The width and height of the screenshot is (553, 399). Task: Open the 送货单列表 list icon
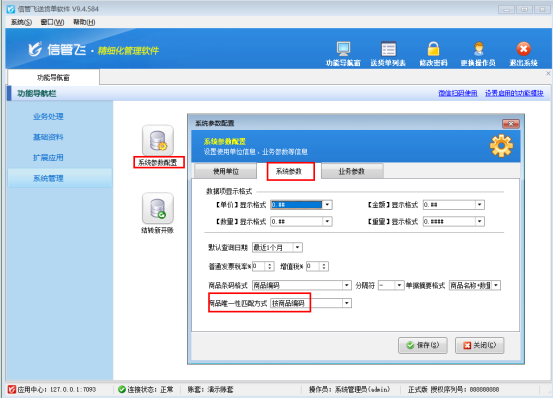(388, 49)
